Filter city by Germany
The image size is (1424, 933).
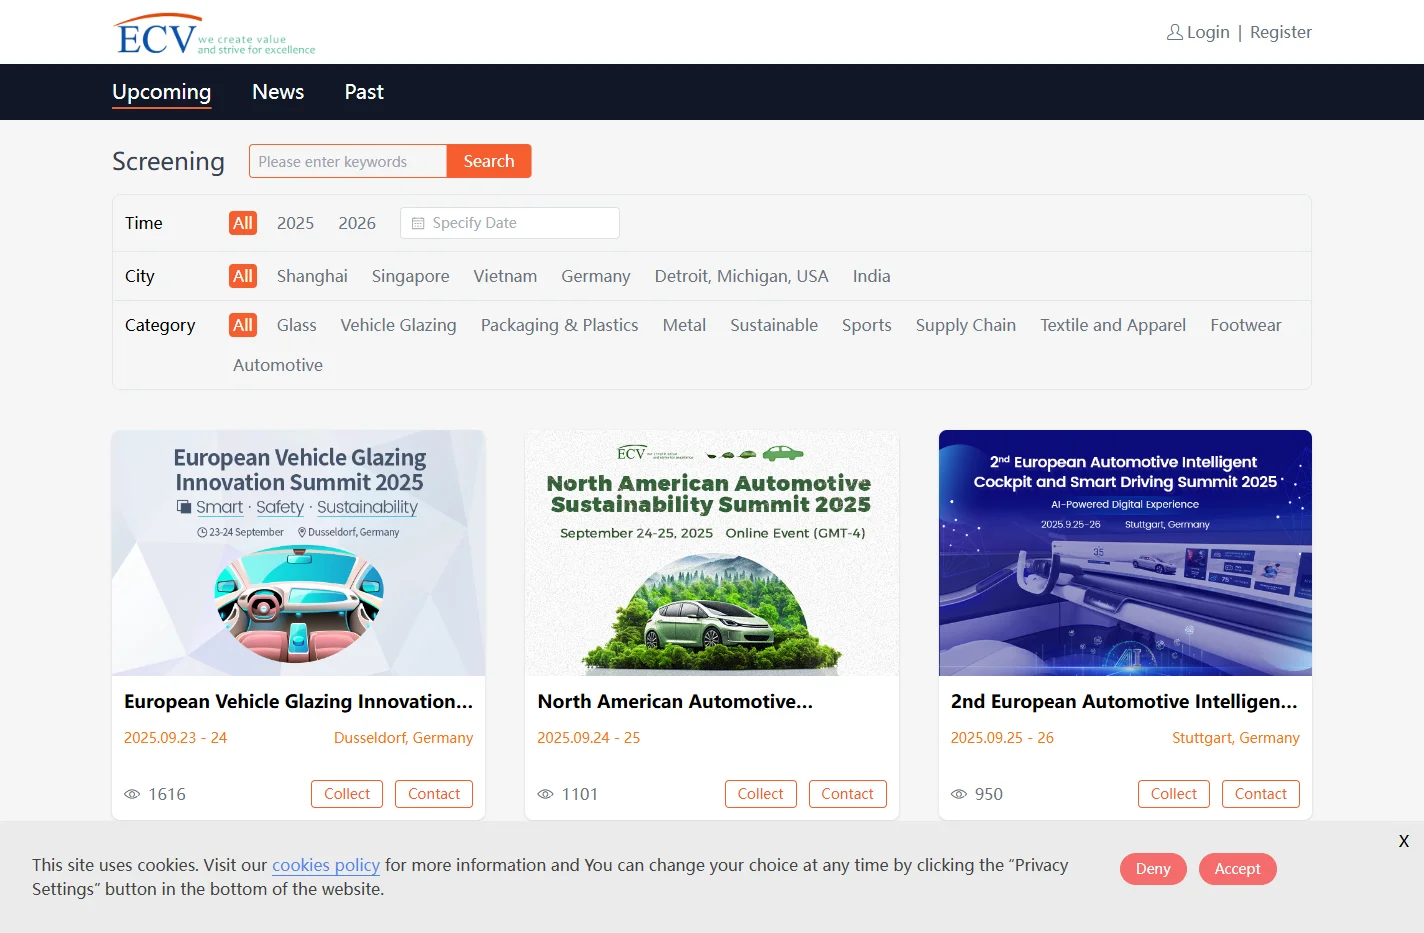596,276
